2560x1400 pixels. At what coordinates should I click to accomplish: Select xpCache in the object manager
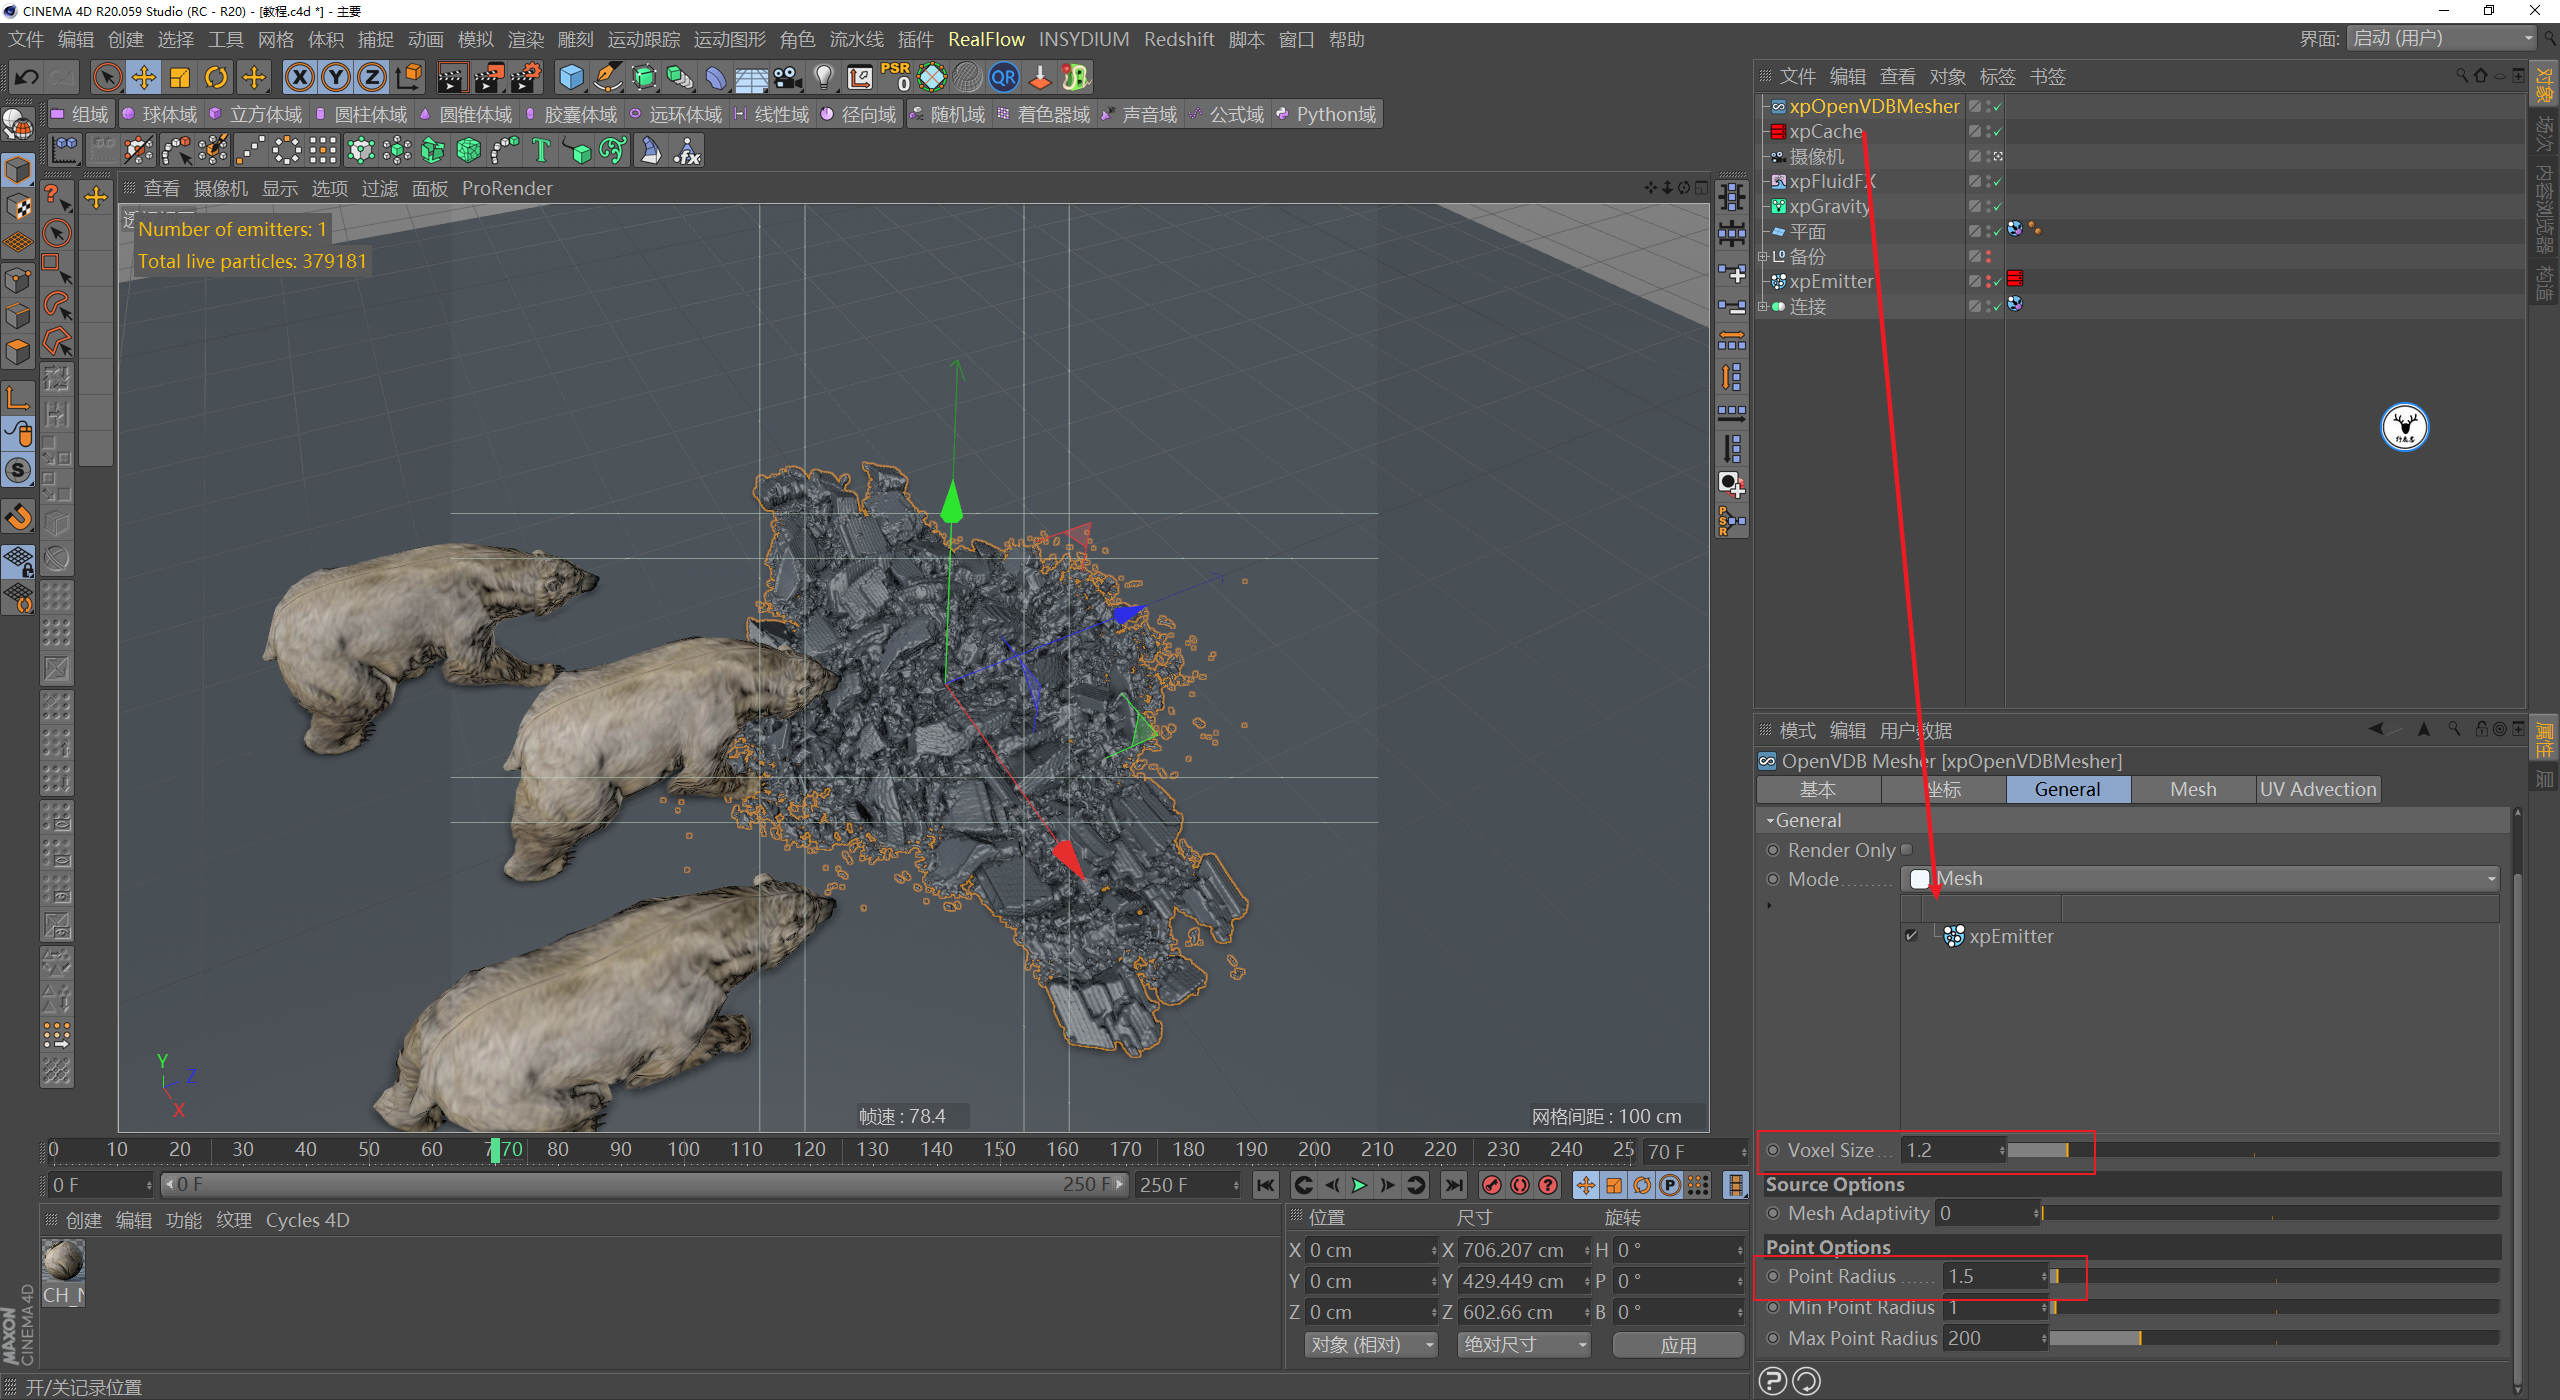[1825, 132]
